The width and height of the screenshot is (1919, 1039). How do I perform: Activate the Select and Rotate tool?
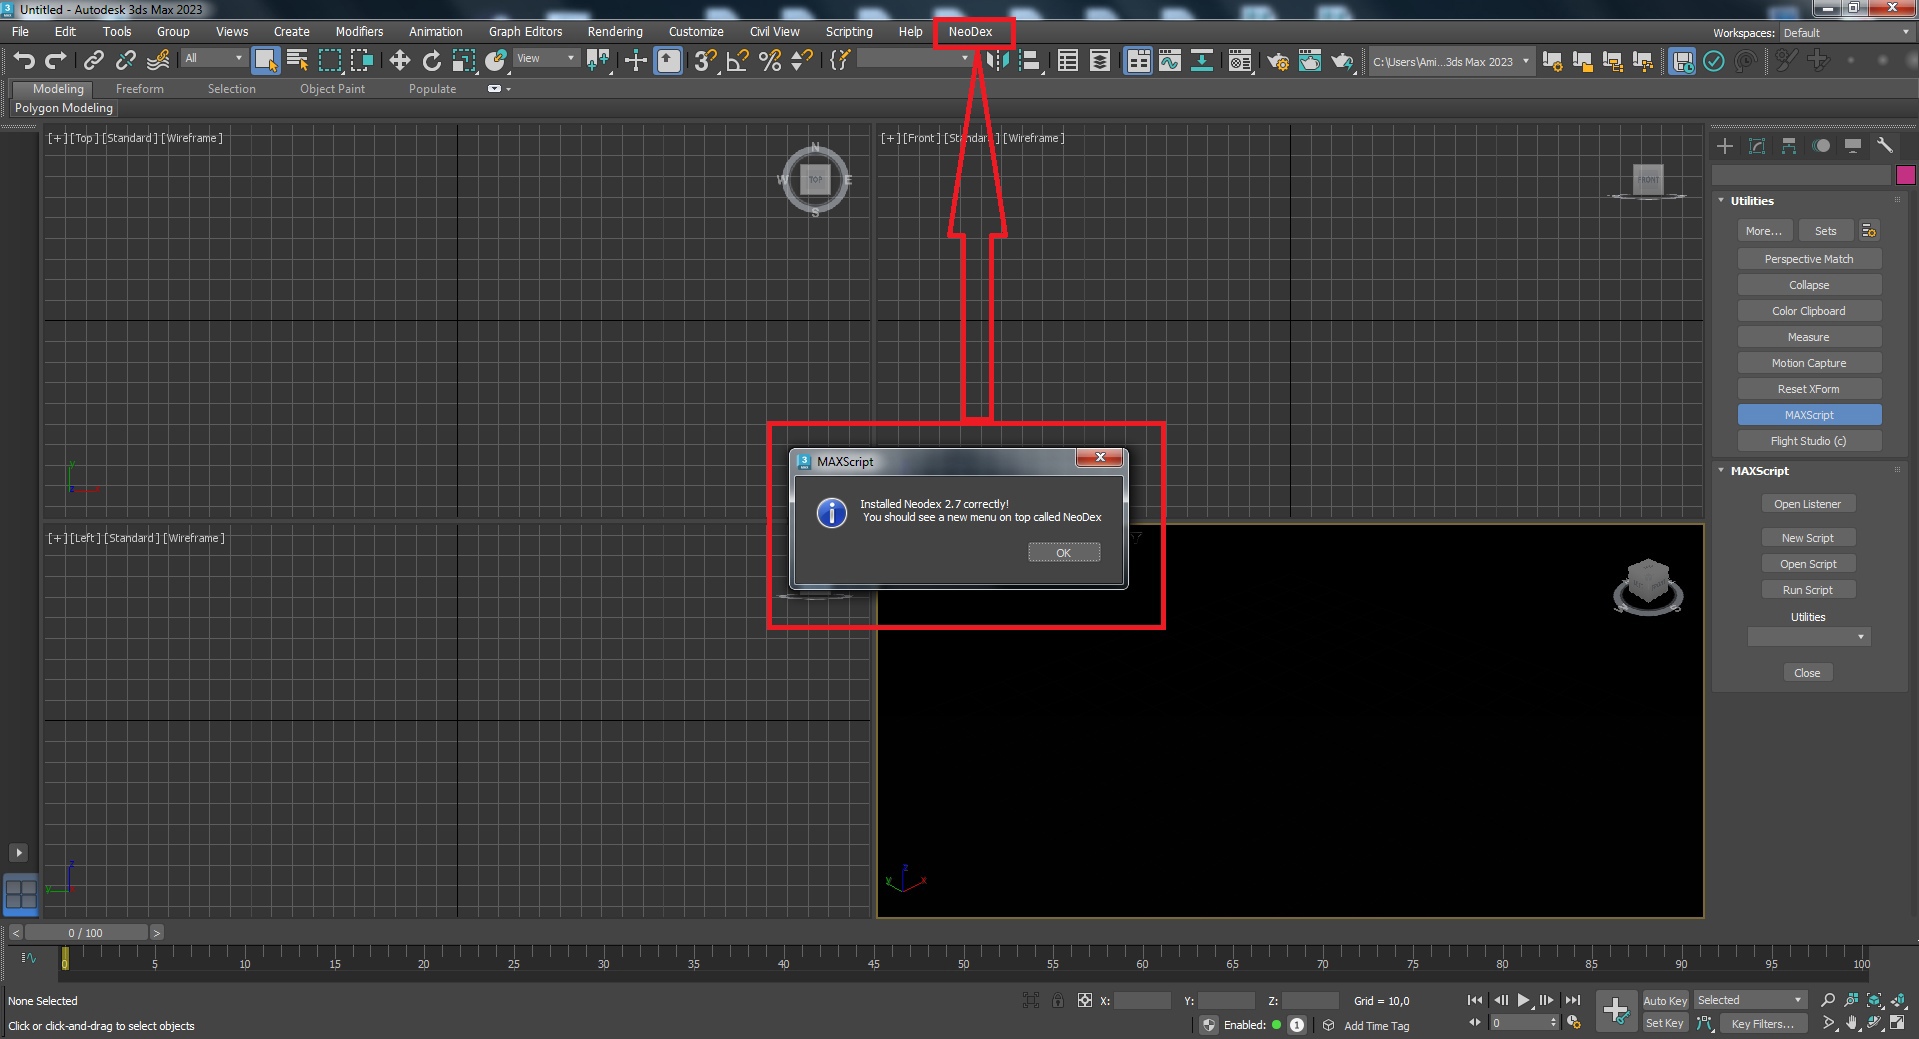pyautogui.click(x=432, y=61)
